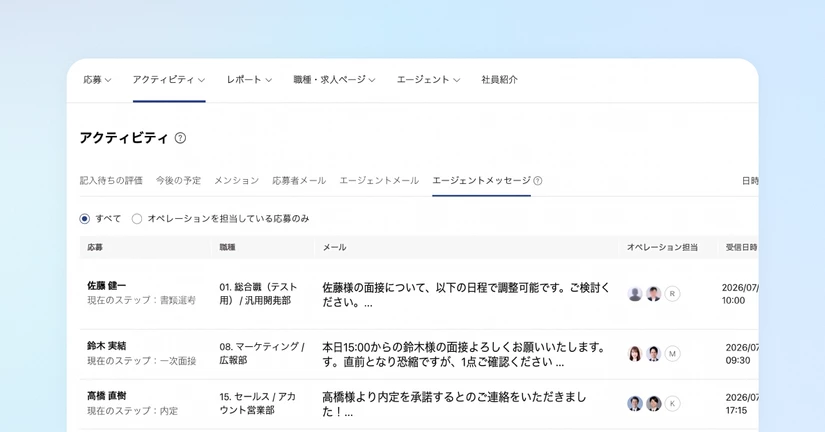The image size is (825, 432).
Task: Open the 応募者メール tab
Action: click(x=299, y=180)
